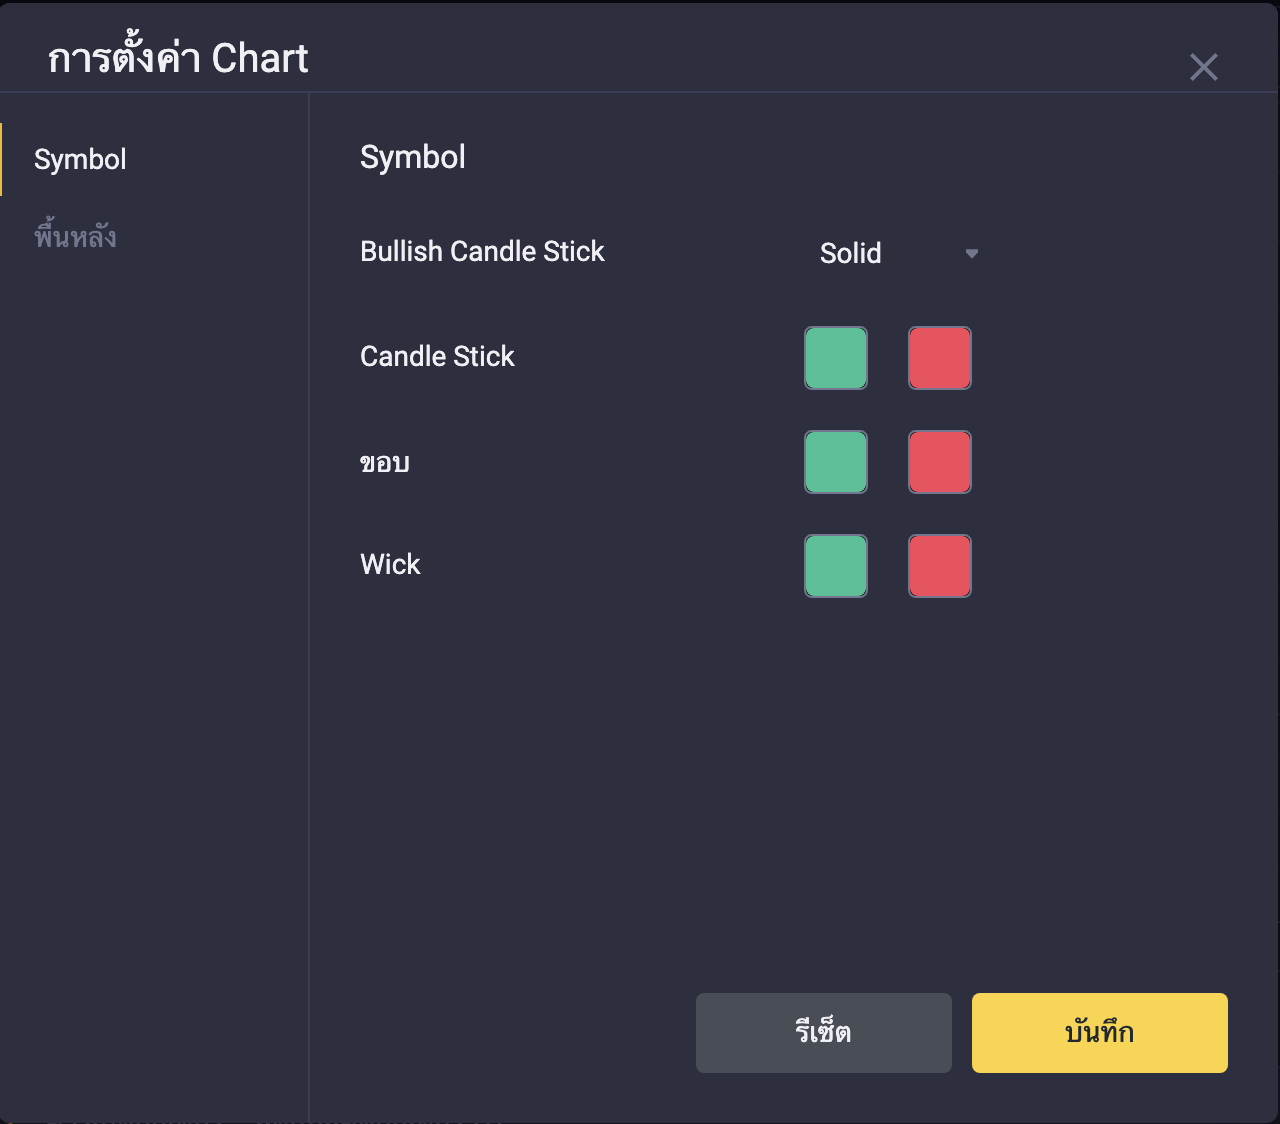Close the Chart settings dialog
The height and width of the screenshot is (1124, 1280).
point(1203,67)
